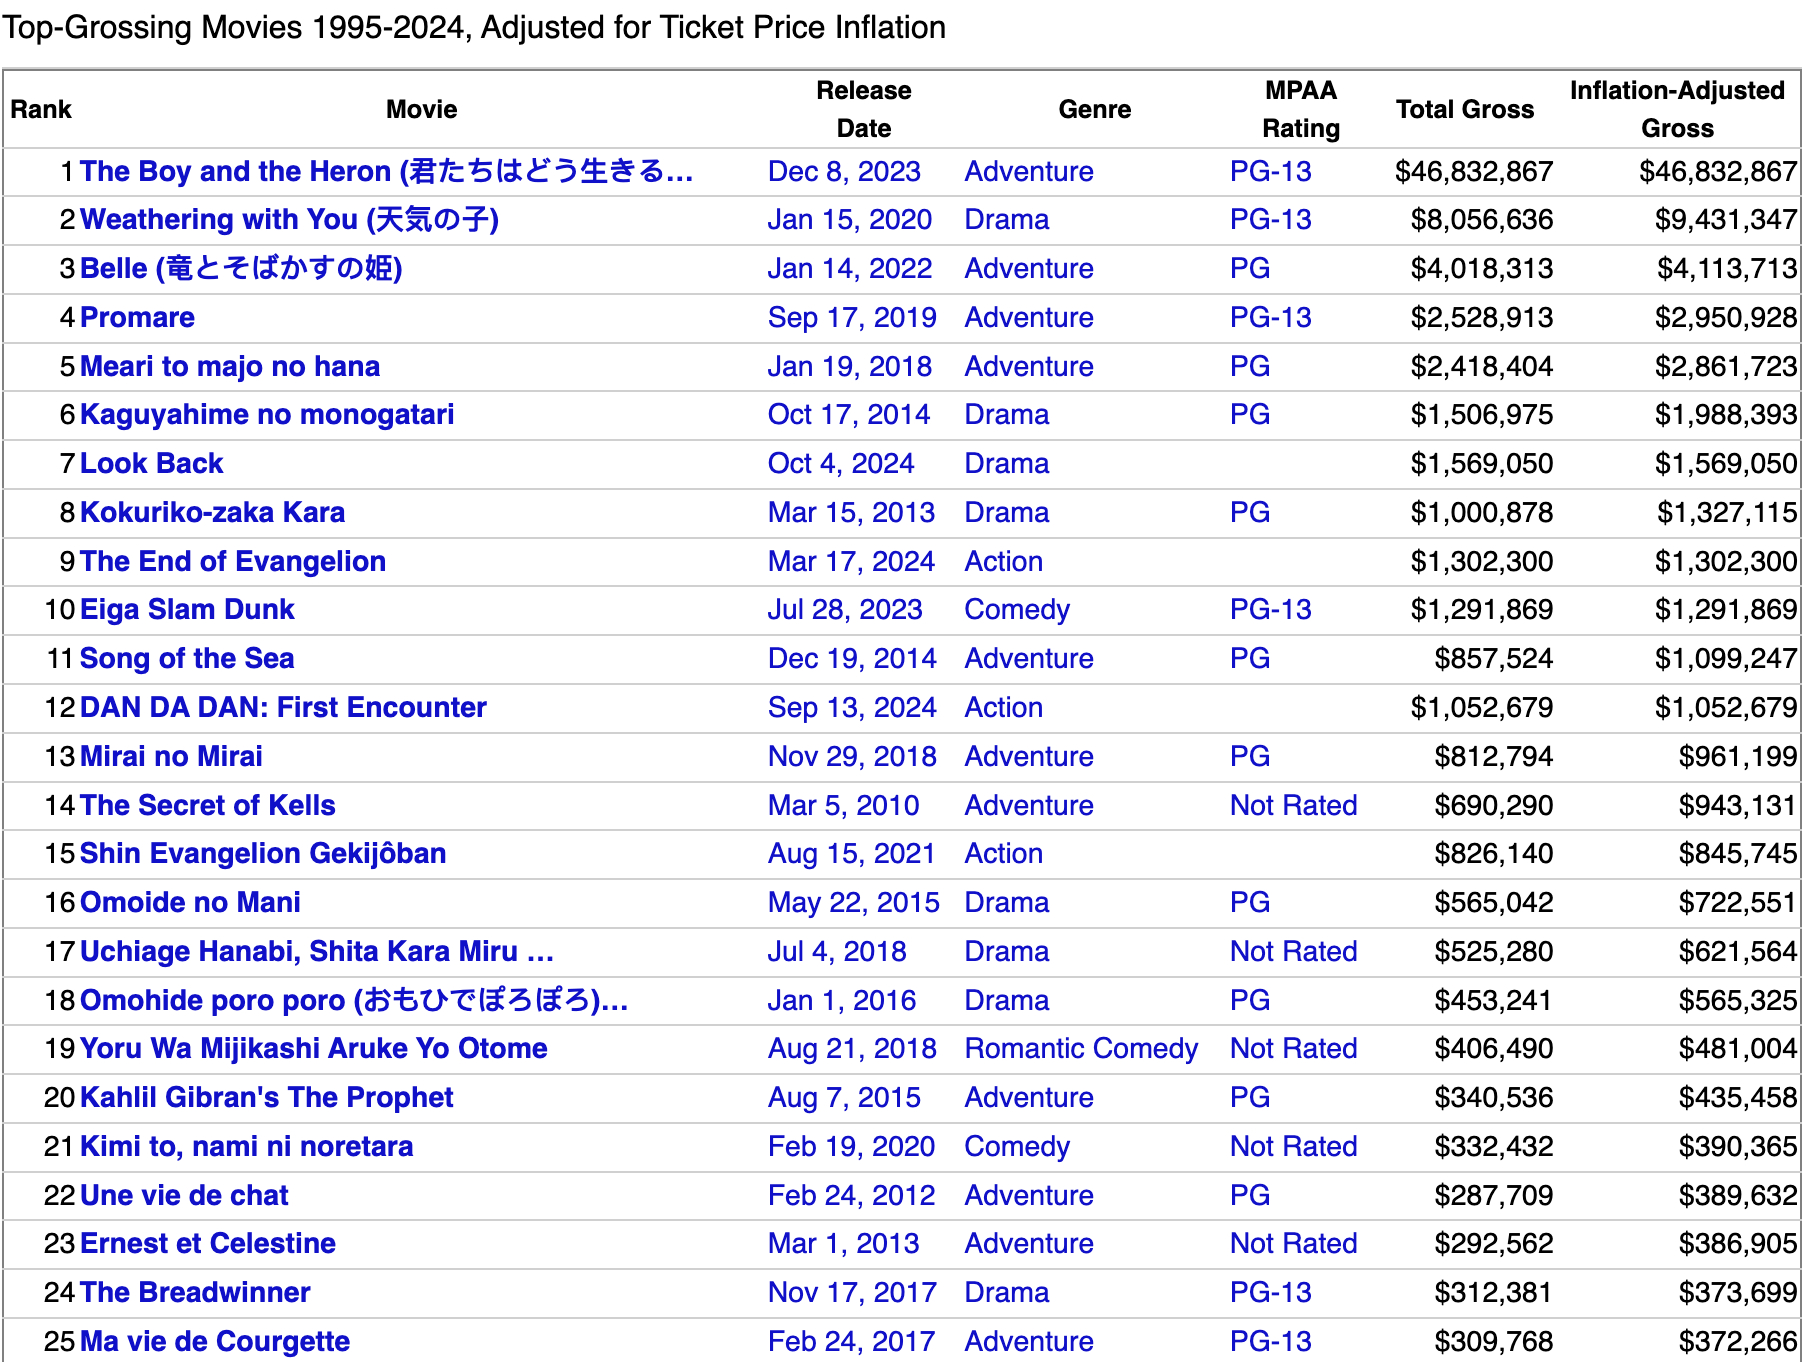Click Action genre for The End of Evangelion
Image resolution: width=1806 pixels, height=1362 pixels.
point(1004,561)
